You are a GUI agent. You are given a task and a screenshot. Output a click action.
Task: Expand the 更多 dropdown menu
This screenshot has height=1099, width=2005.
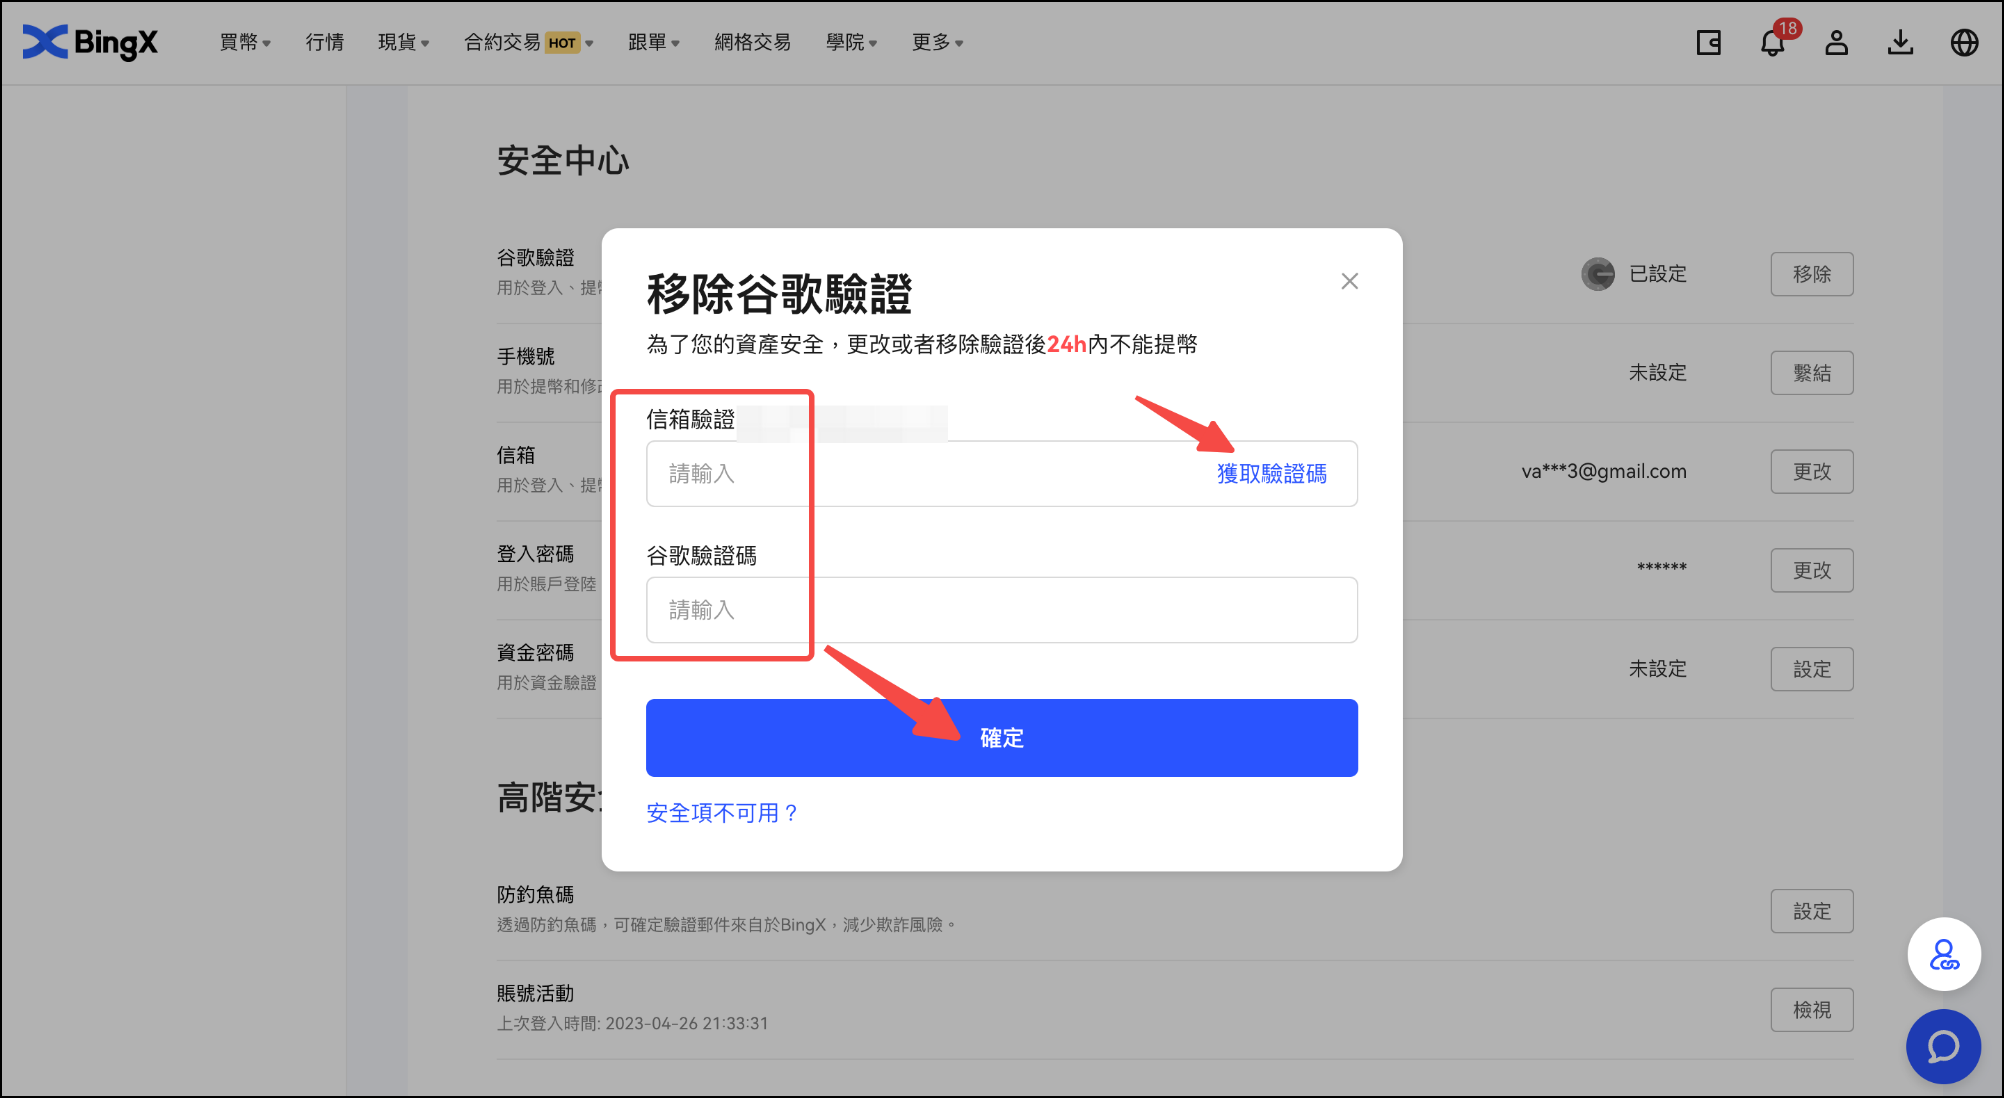938,42
